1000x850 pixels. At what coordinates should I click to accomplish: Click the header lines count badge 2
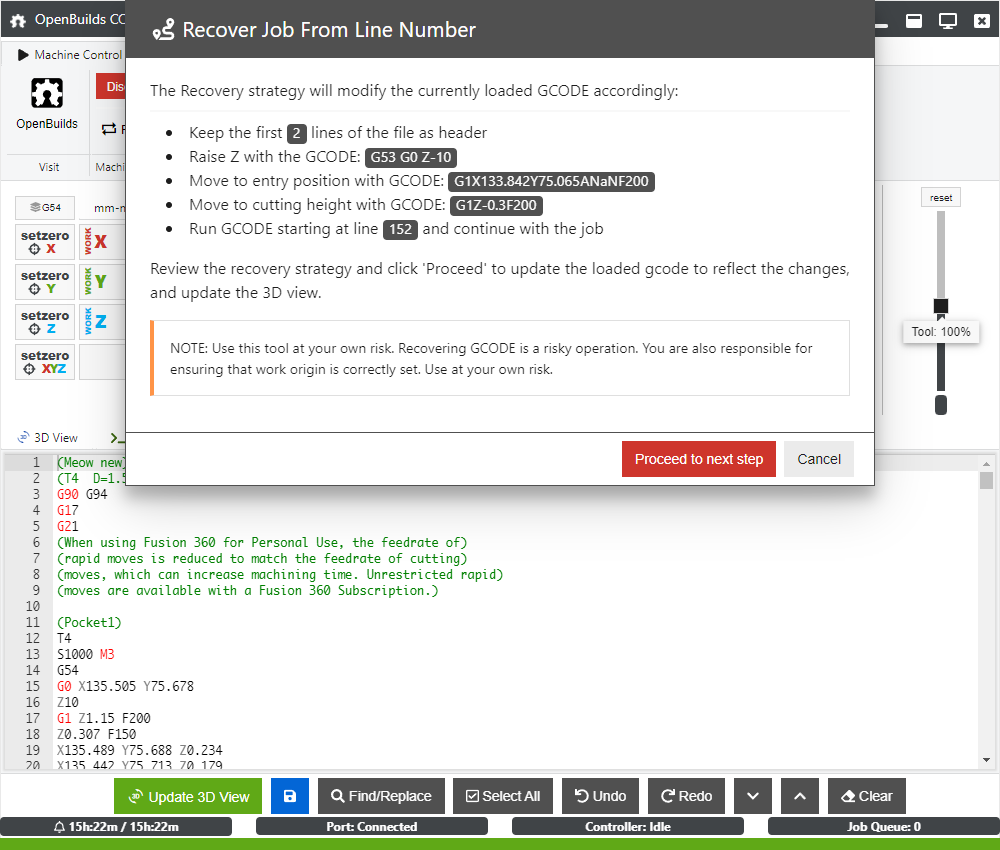click(x=297, y=133)
